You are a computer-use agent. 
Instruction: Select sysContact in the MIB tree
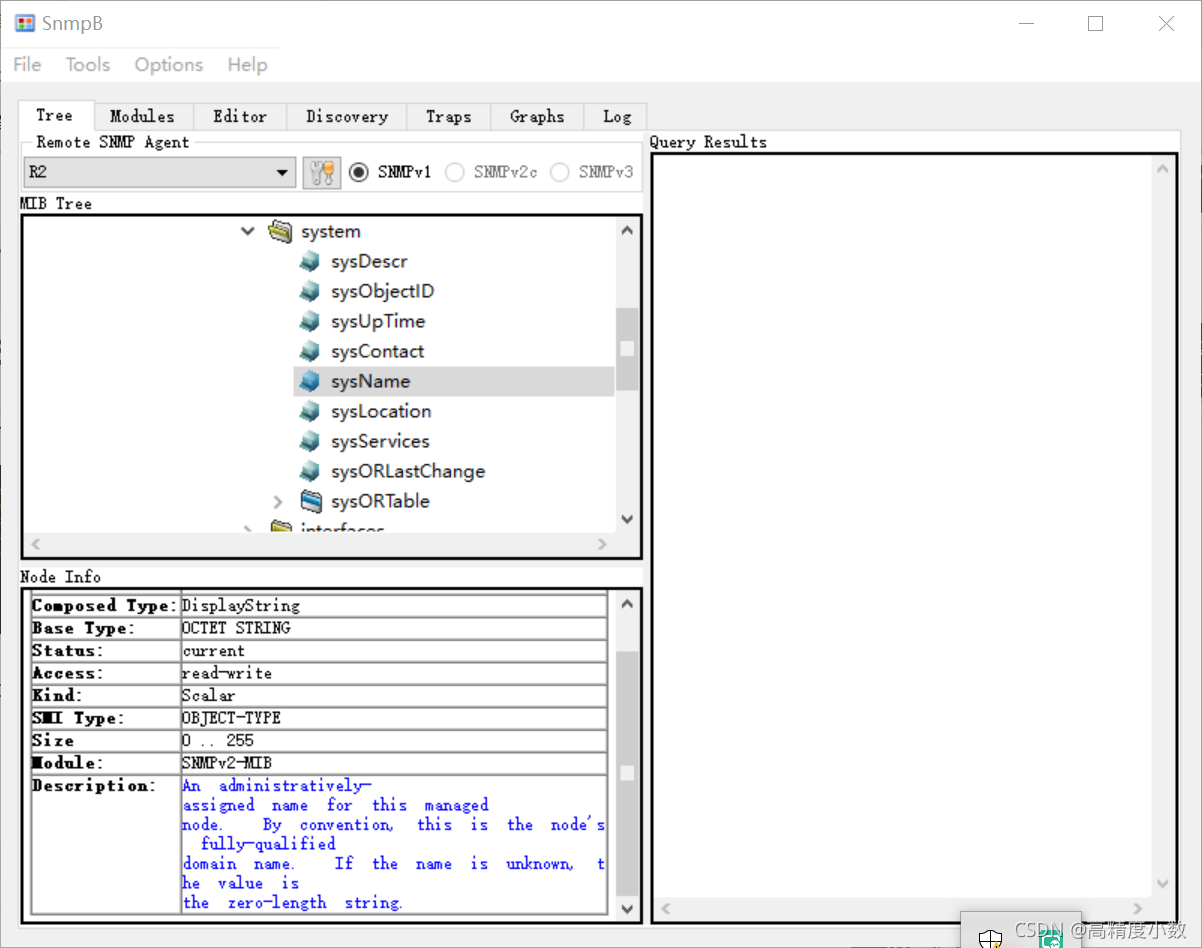point(377,352)
